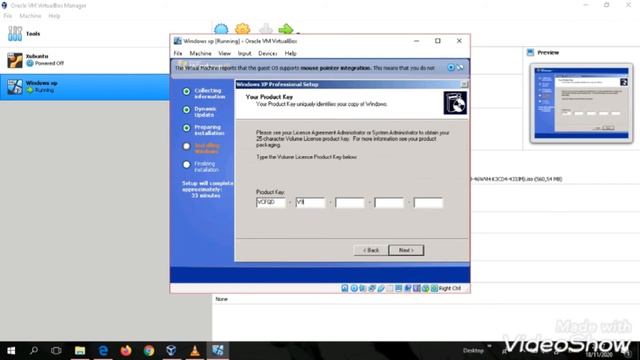The image size is (640, 360).
Task: Click the recording status bar icon
Action: tap(408, 288)
